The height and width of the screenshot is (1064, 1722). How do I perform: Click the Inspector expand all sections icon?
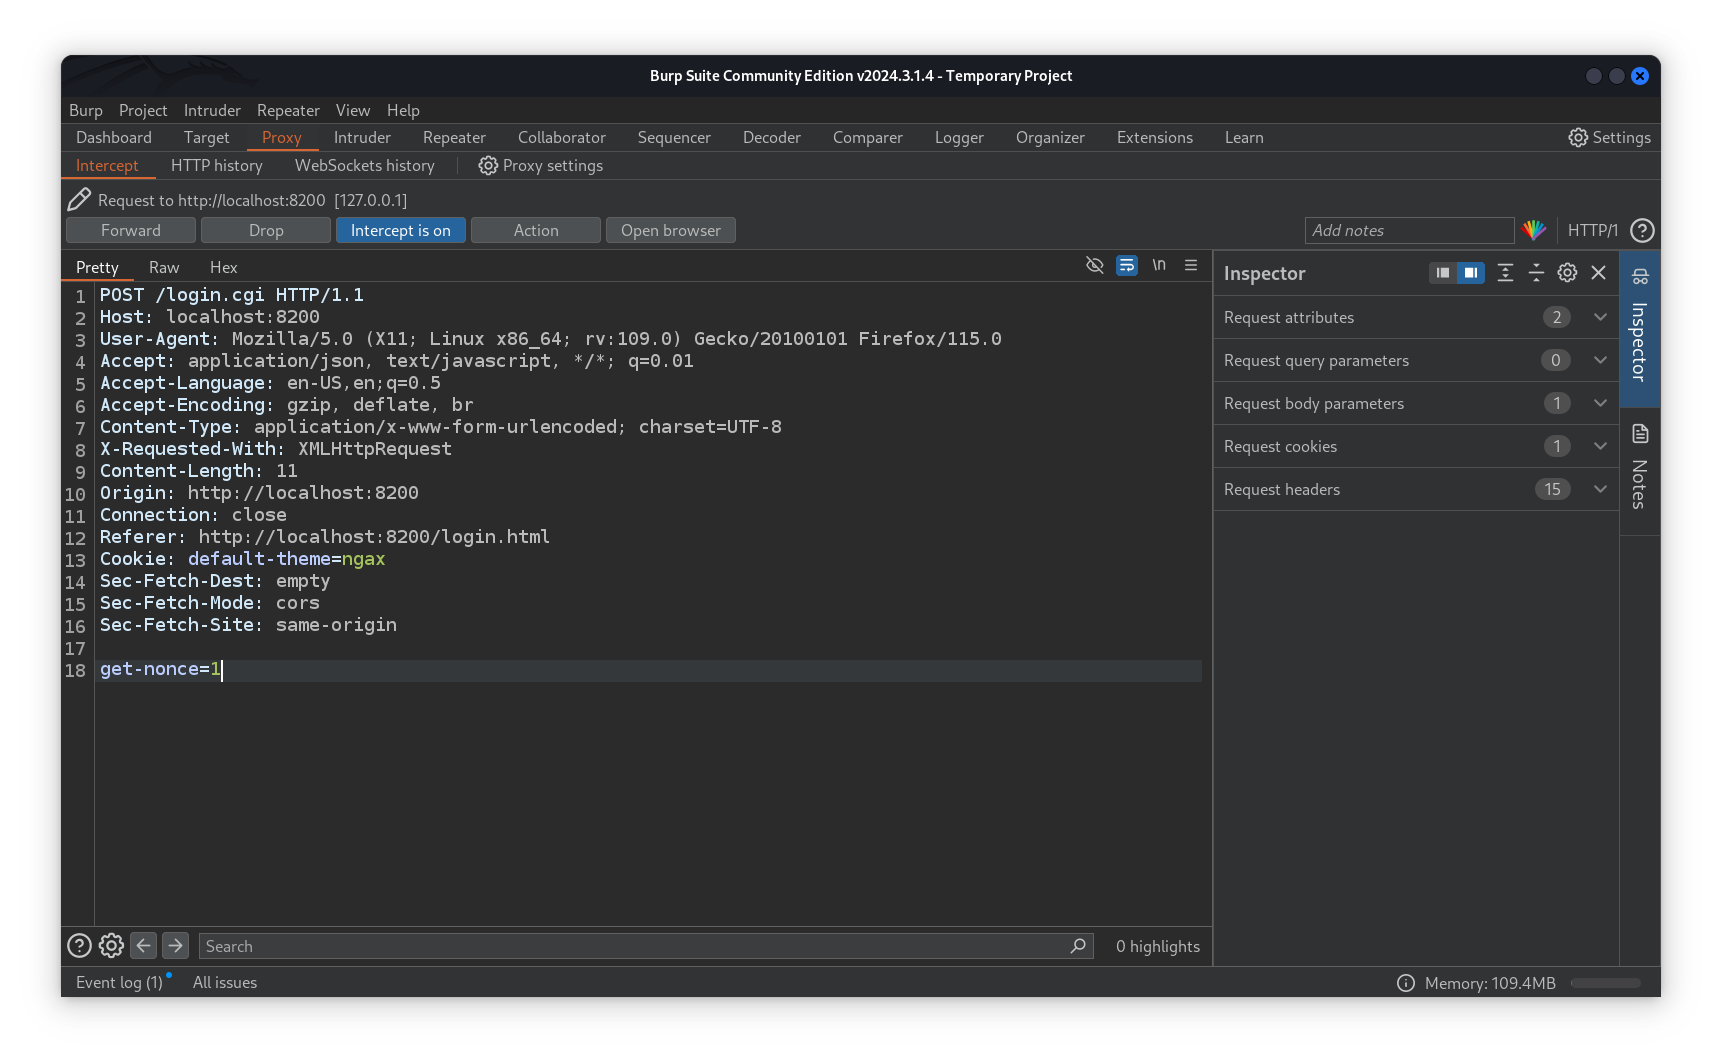pyautogui.click(x=1505, y=273)
